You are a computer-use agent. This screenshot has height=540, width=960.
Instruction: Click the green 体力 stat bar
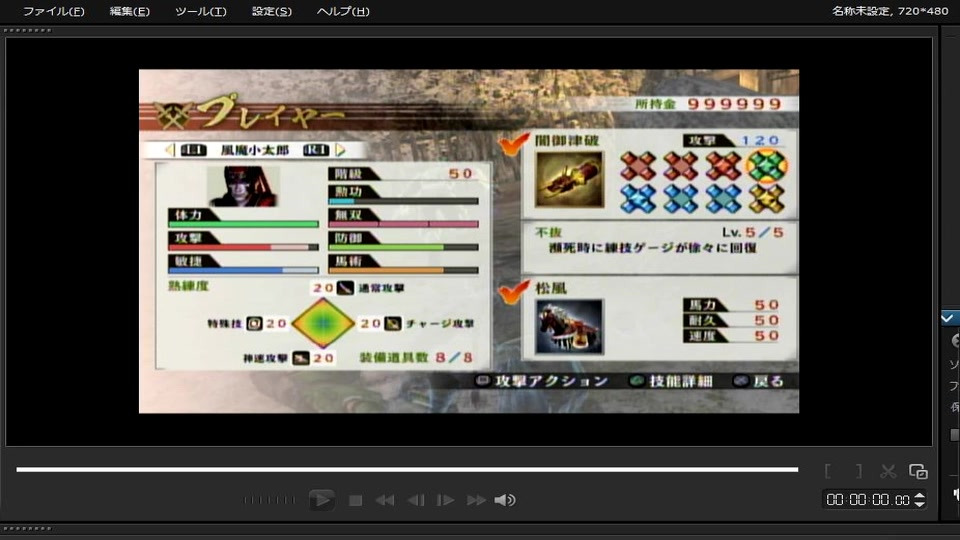point(244,224)
